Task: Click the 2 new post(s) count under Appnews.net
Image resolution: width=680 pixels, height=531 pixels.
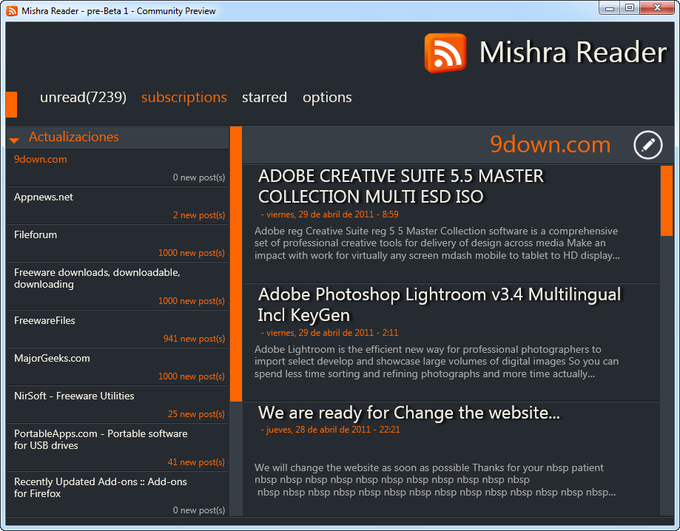Action: 199,215
